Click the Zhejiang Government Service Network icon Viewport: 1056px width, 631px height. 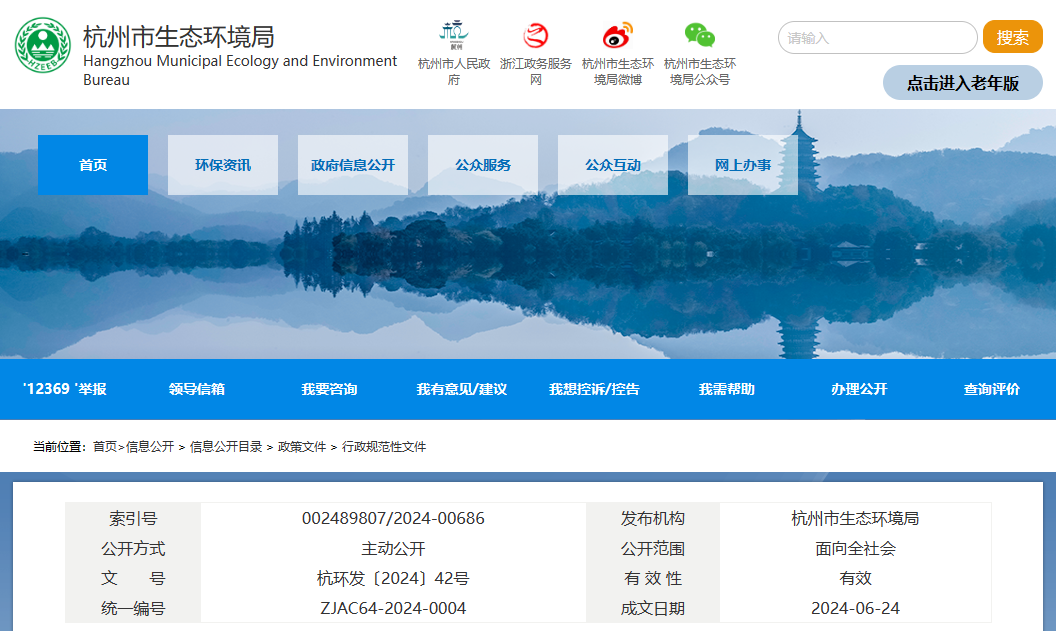click(536, 38)
